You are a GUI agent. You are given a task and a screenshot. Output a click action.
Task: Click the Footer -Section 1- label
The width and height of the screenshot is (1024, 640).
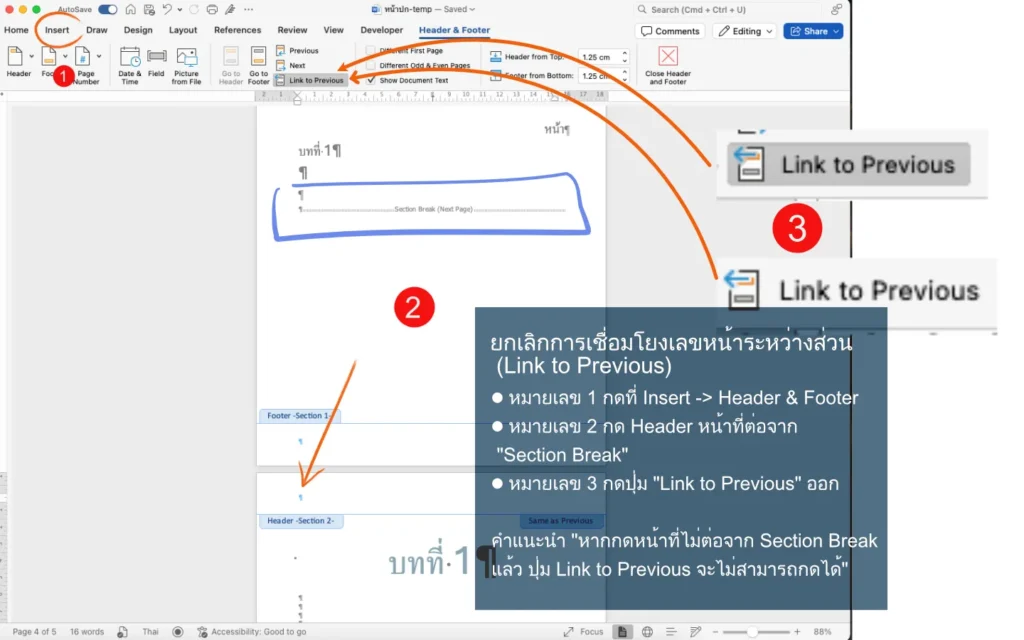[299, 415]
